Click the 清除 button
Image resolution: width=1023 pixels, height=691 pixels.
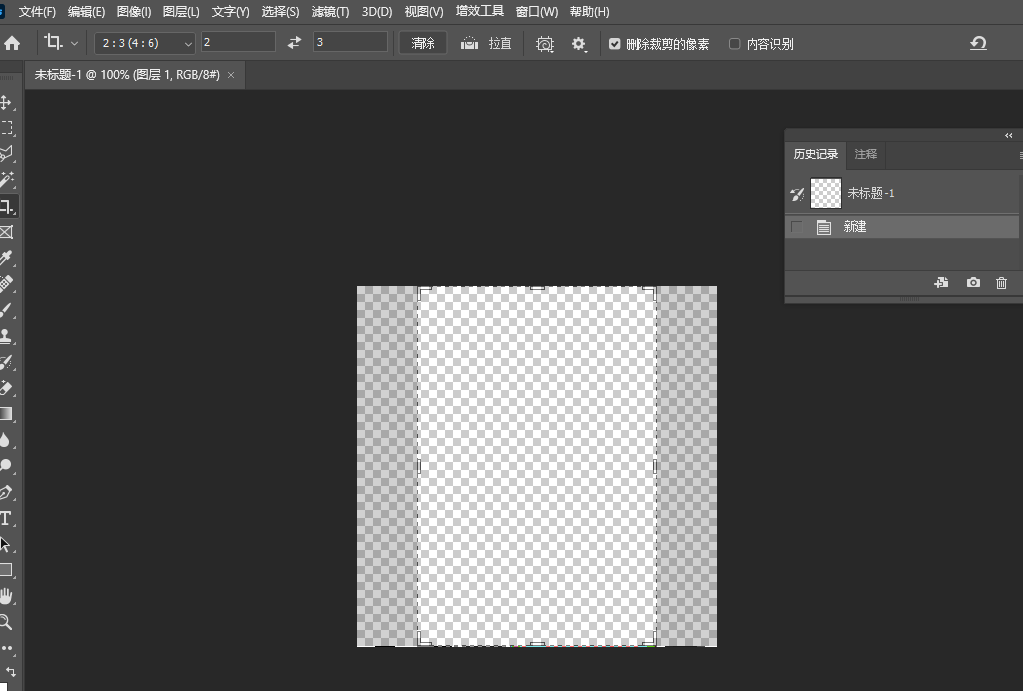click(422, 42)
